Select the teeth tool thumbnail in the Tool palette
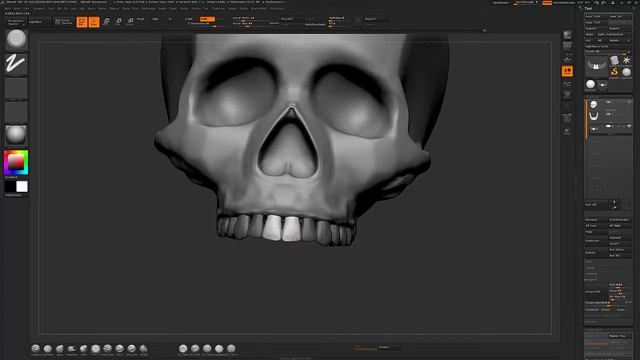Viewport: 640px width, 360px height. (602, 84)
